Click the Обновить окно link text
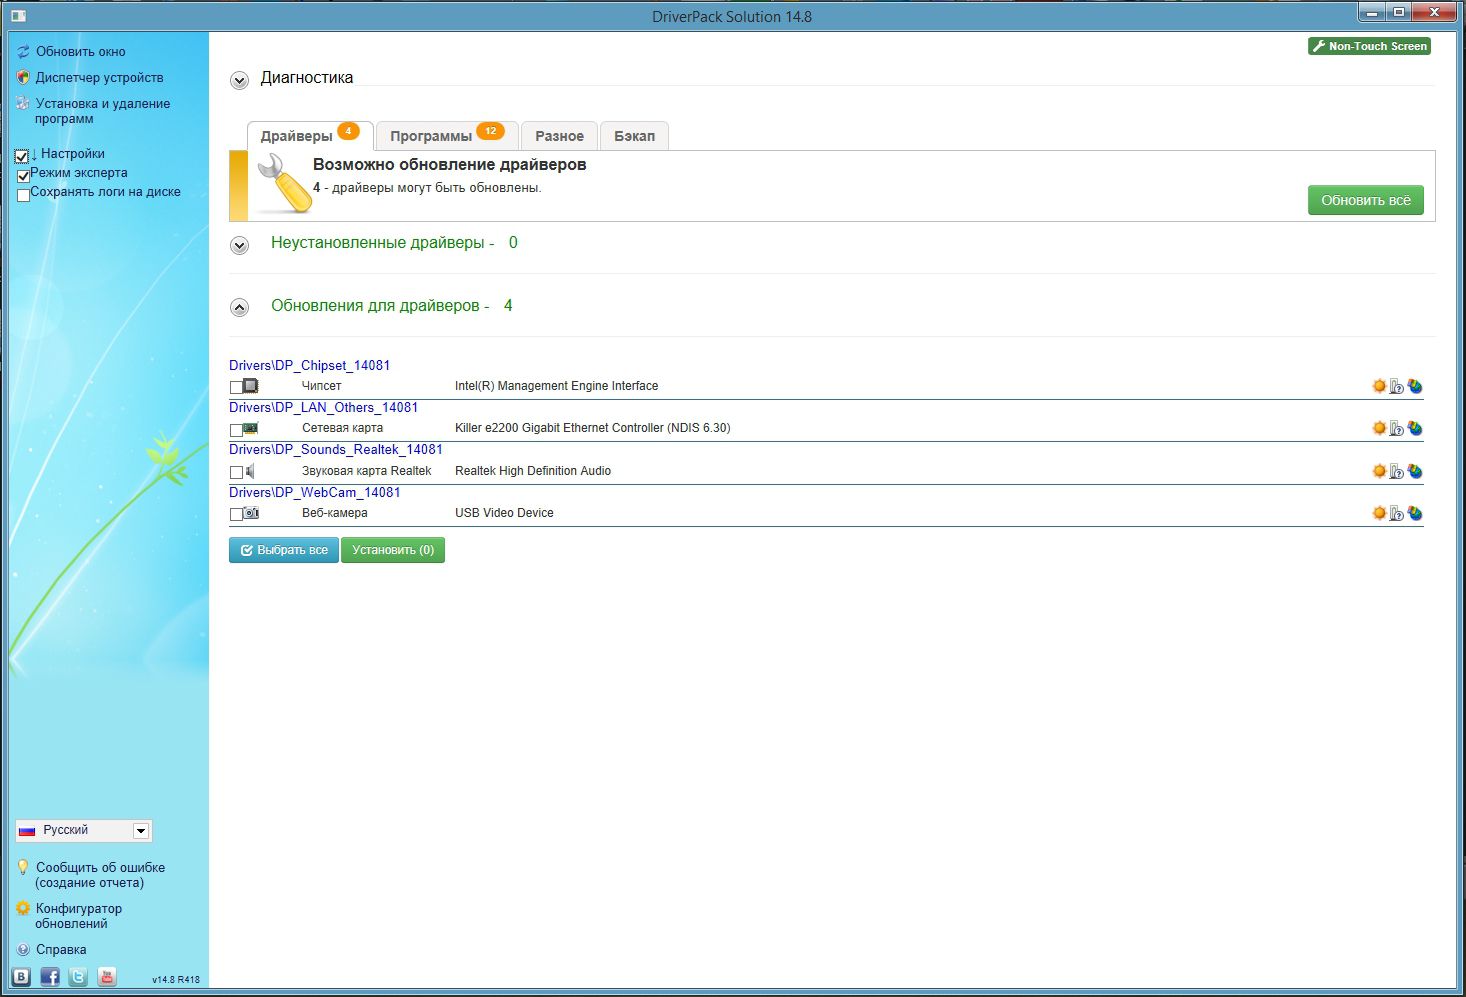 pos(81,51)
